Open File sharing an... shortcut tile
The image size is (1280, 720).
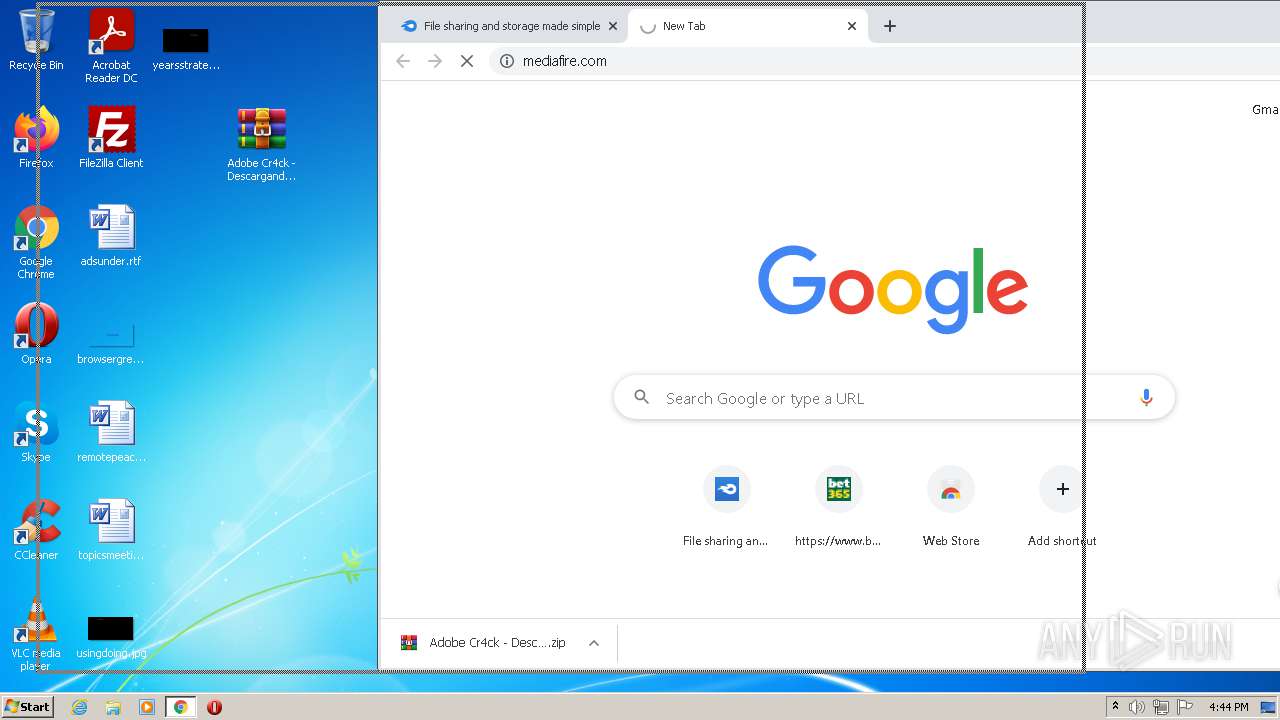pos(726,508)
